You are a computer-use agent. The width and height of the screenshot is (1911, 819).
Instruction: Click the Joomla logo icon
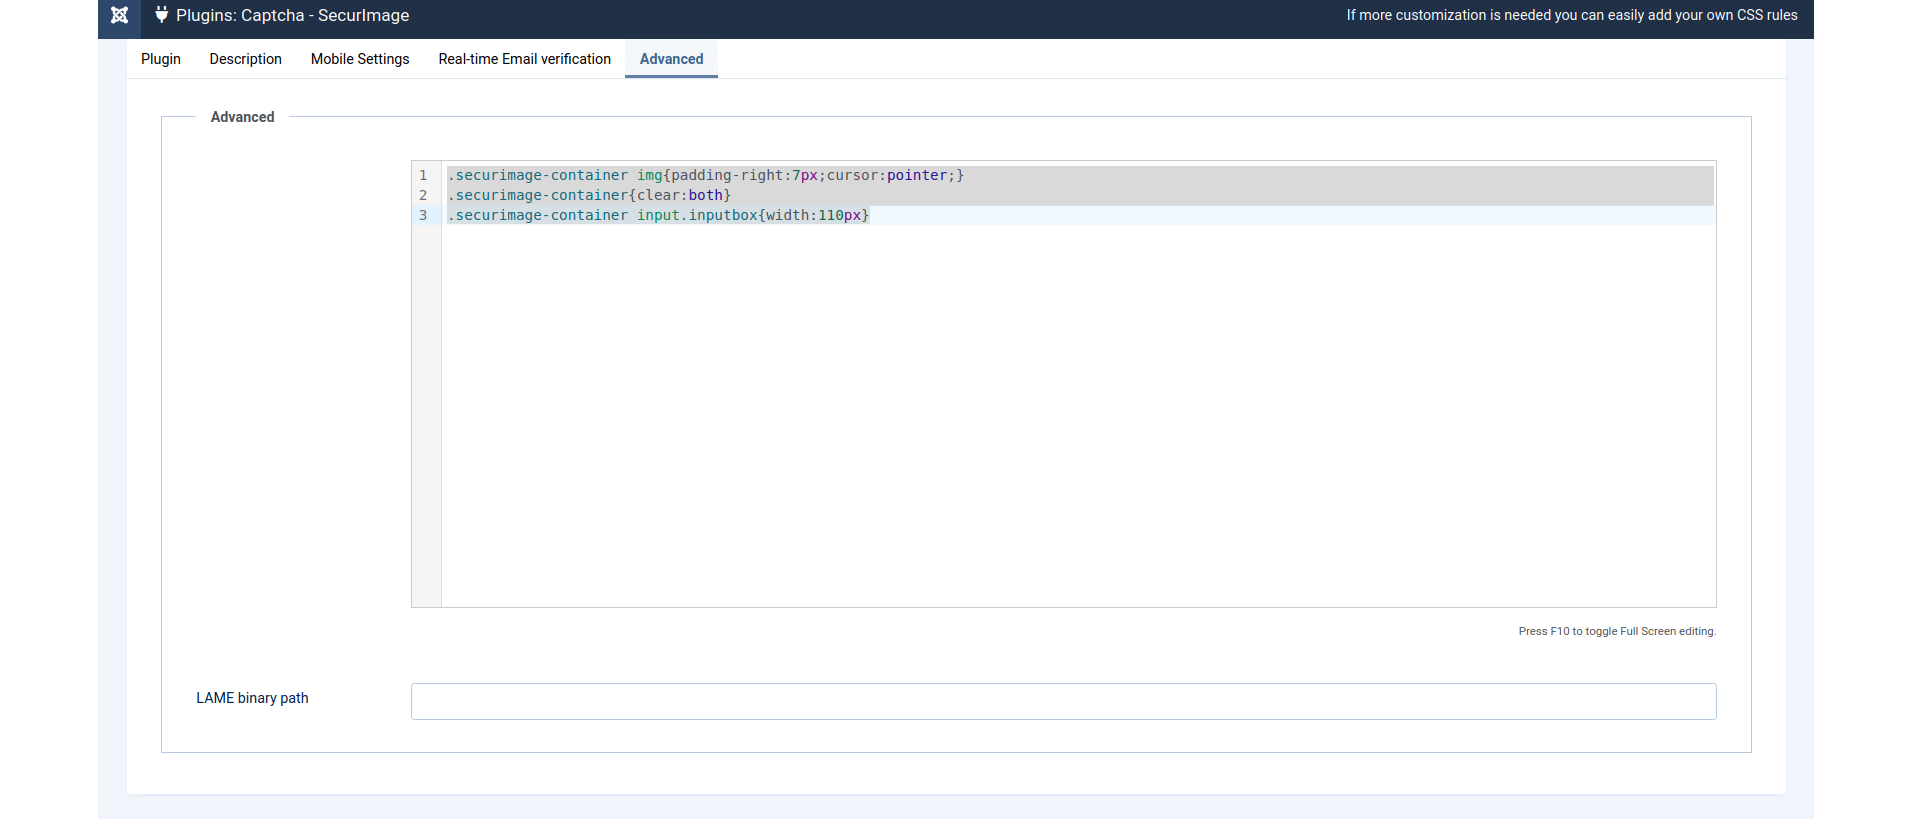[119, 15]
